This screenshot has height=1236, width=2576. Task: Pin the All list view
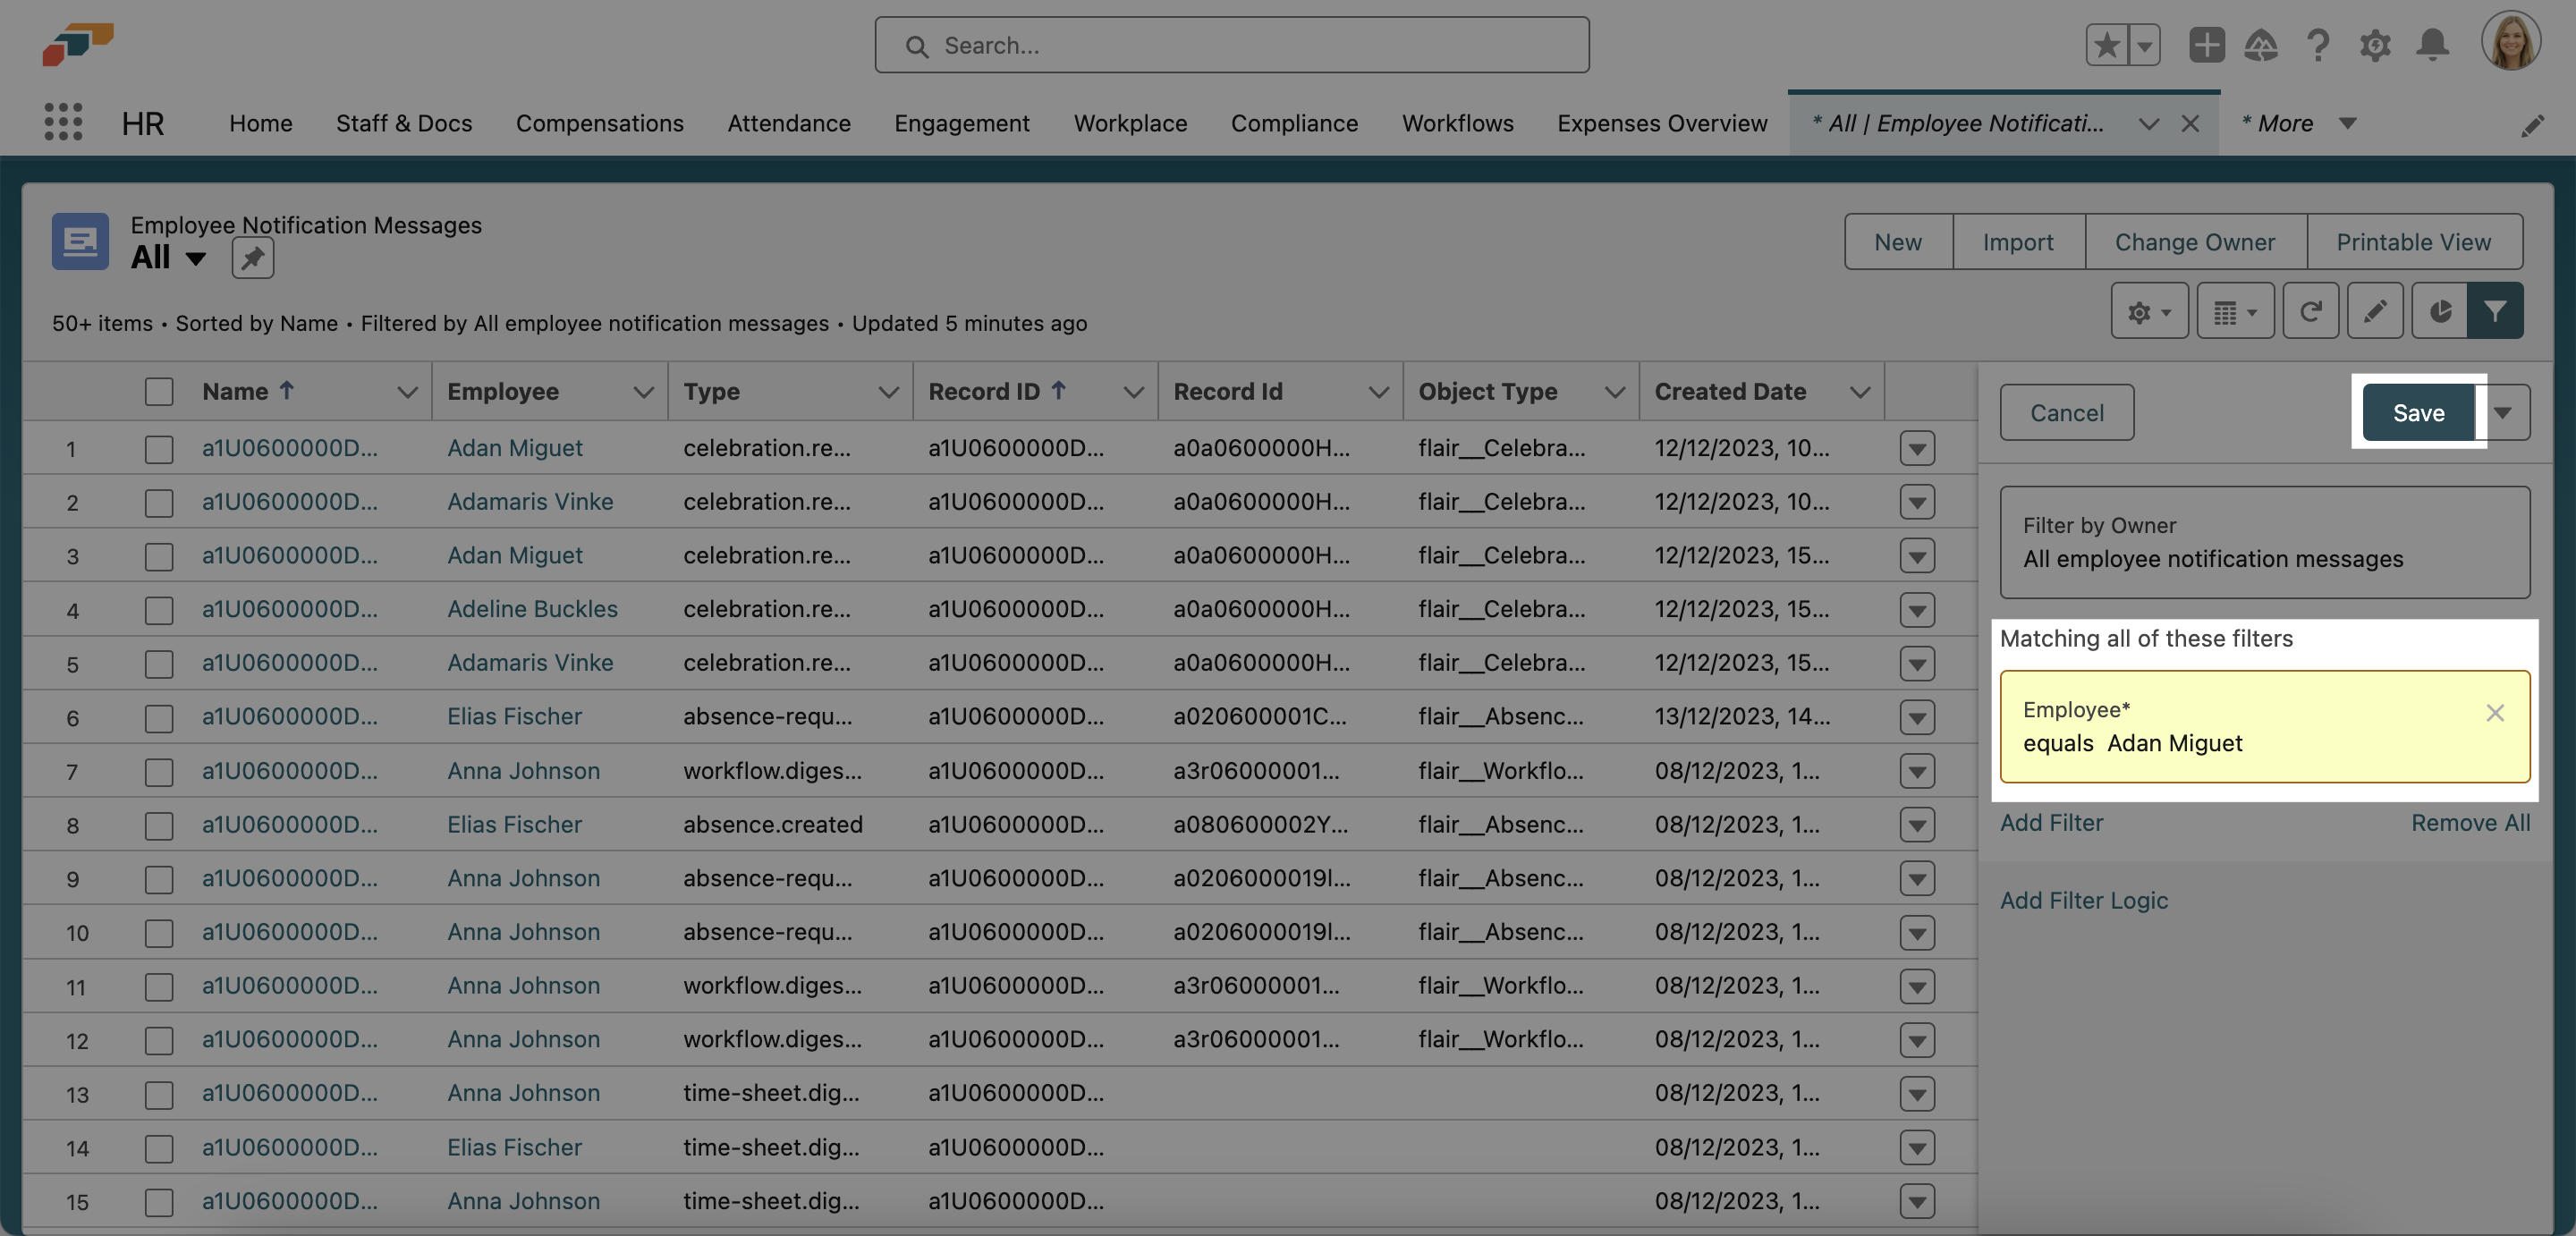point(252,257)
